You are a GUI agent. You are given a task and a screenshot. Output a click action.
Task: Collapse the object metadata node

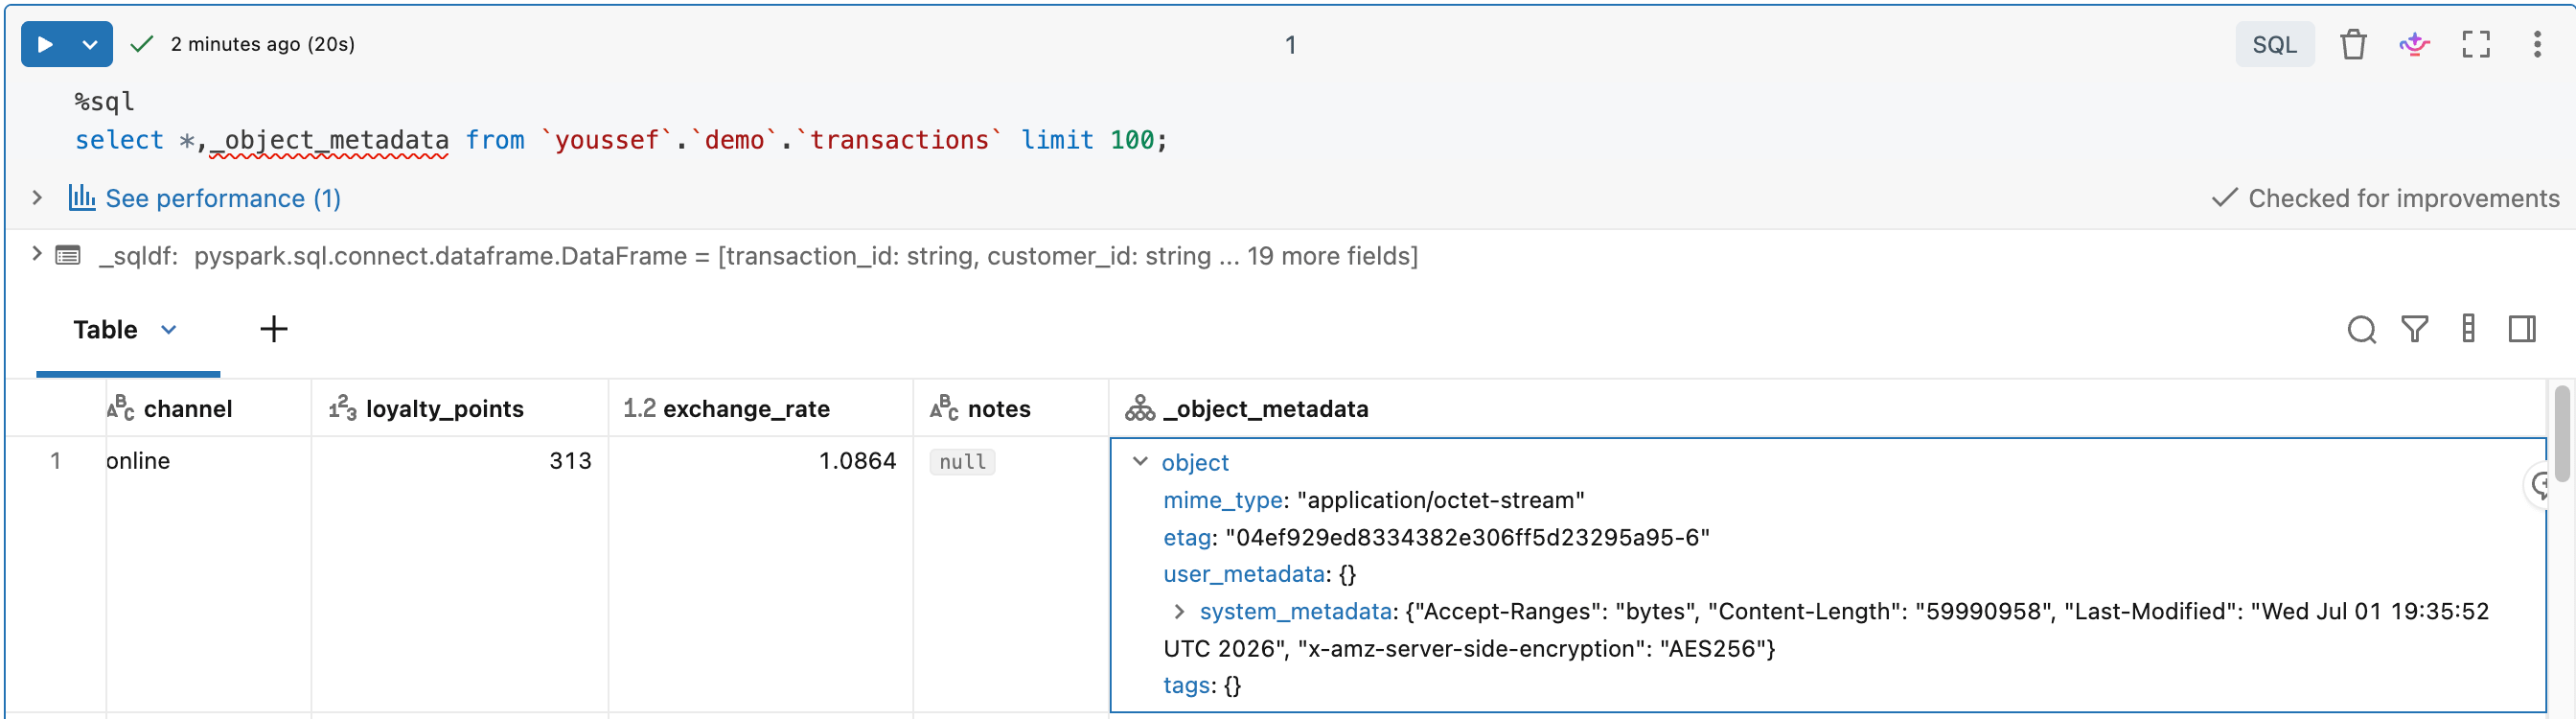coord(1140,461)
